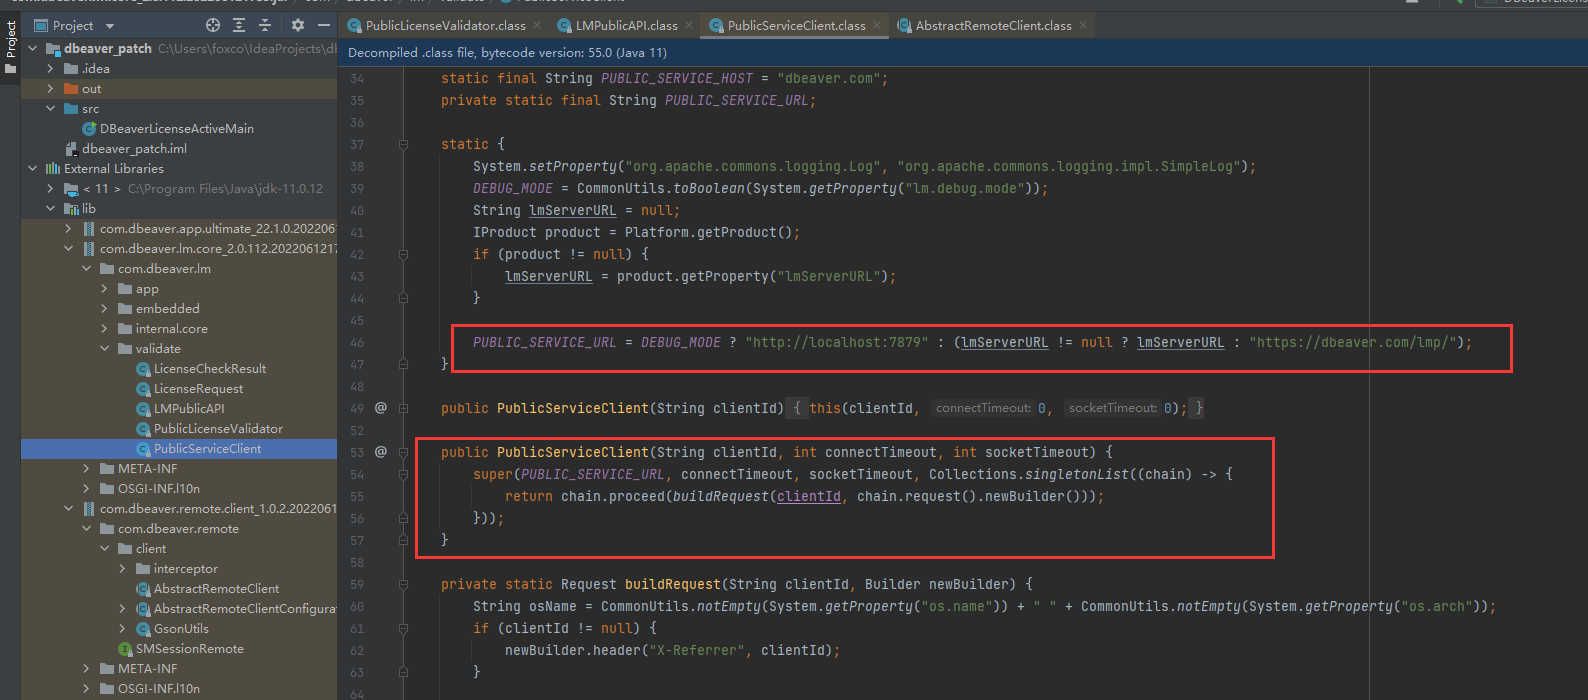Close the LMPublicAPI.class tab
1588x700 pixels.
click(689, 25)
